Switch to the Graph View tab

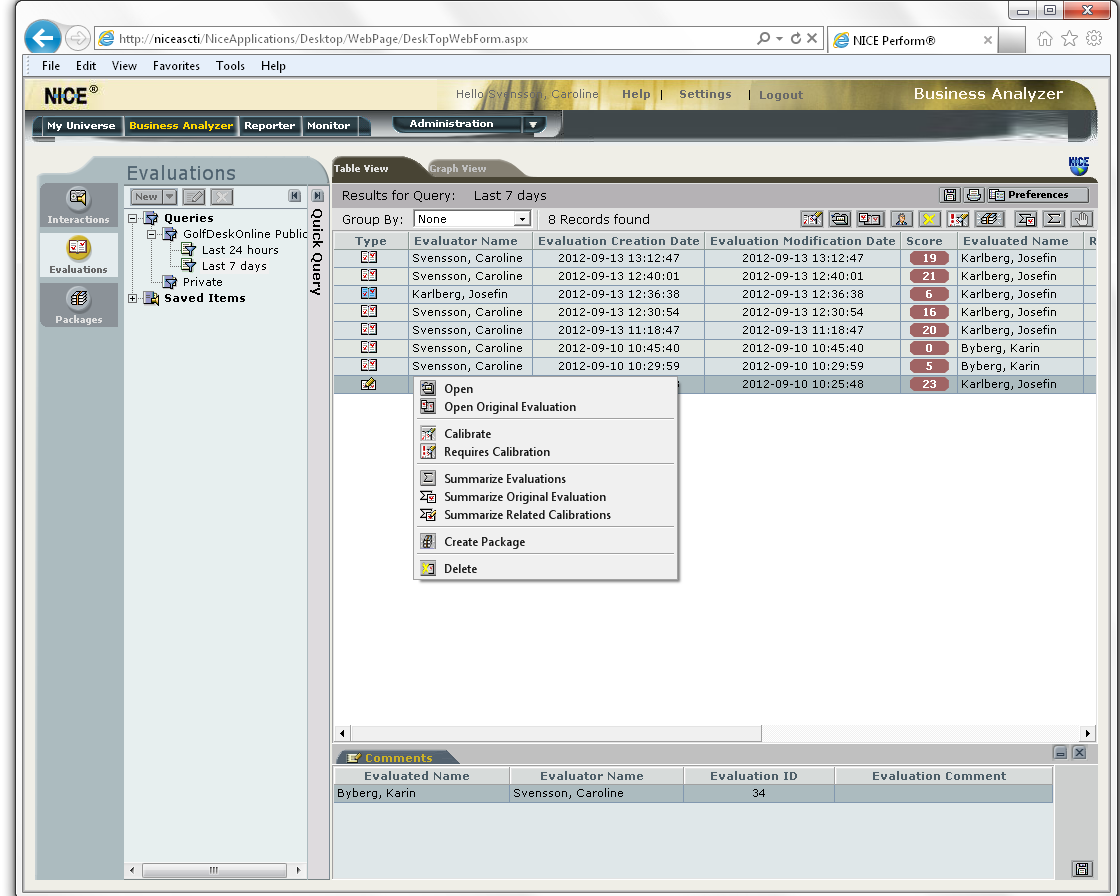(459, 169)
